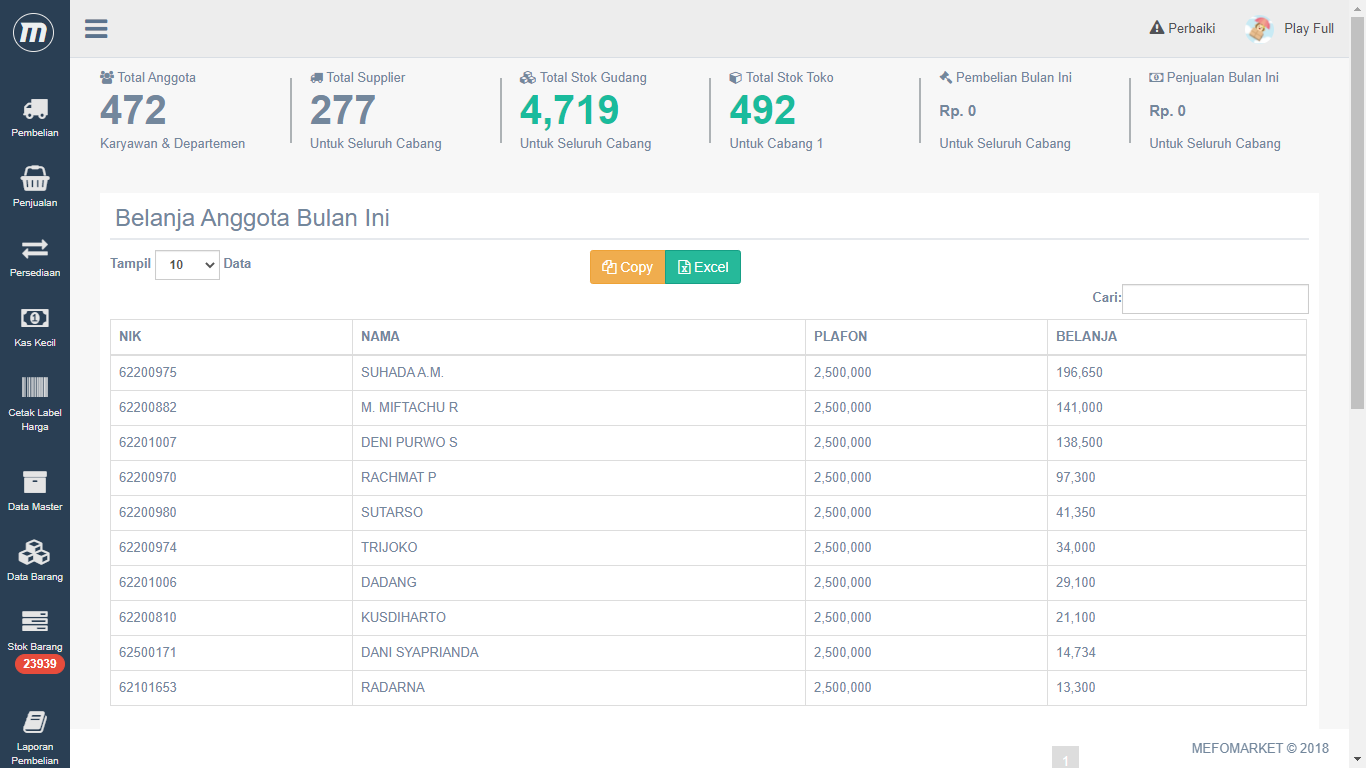Click the 4,719 stok gudang number
This screenshot has width=1366, height=768.
click(570, 110)
